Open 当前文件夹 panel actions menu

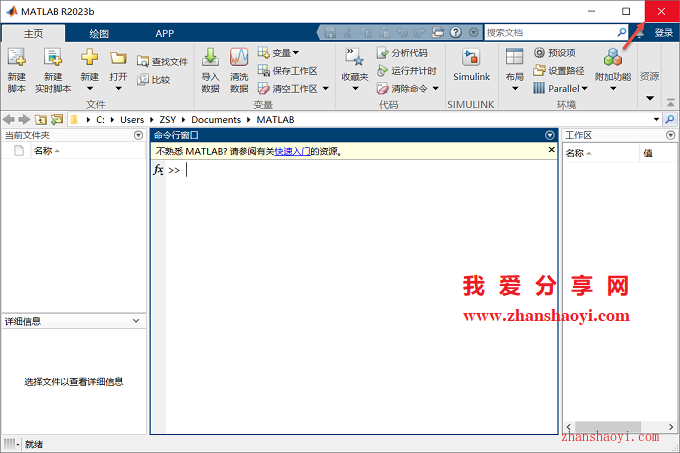pyautogui.click(x=138, y=135)
